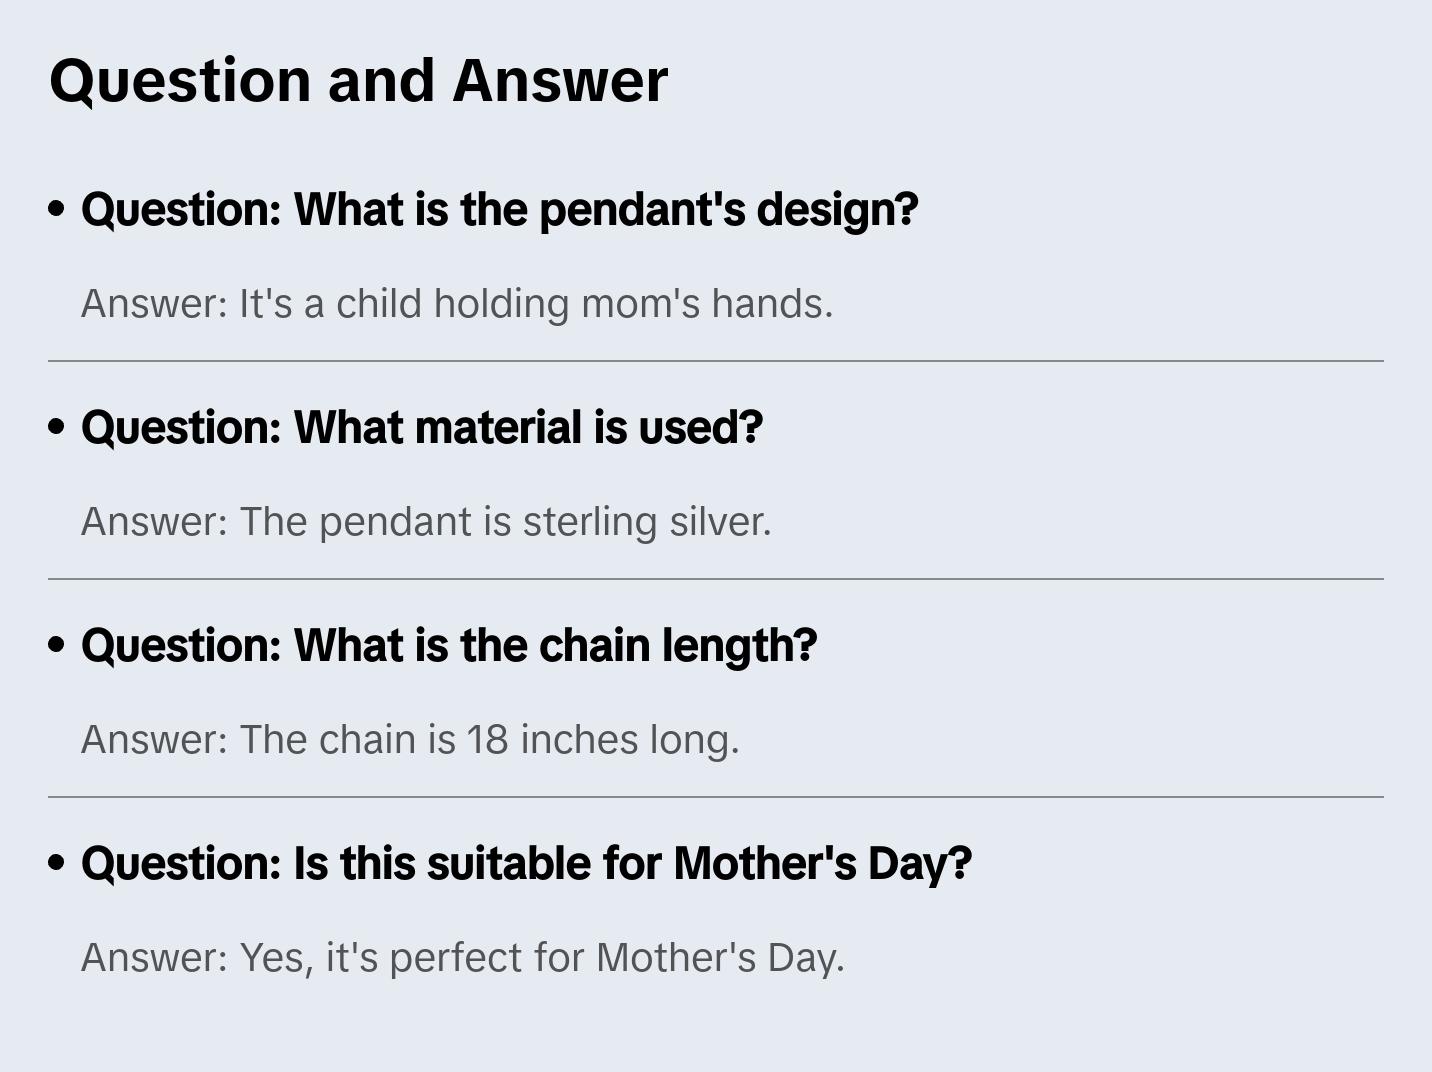
Task: Click the chain length question
Action: click(x=448, y=646)
